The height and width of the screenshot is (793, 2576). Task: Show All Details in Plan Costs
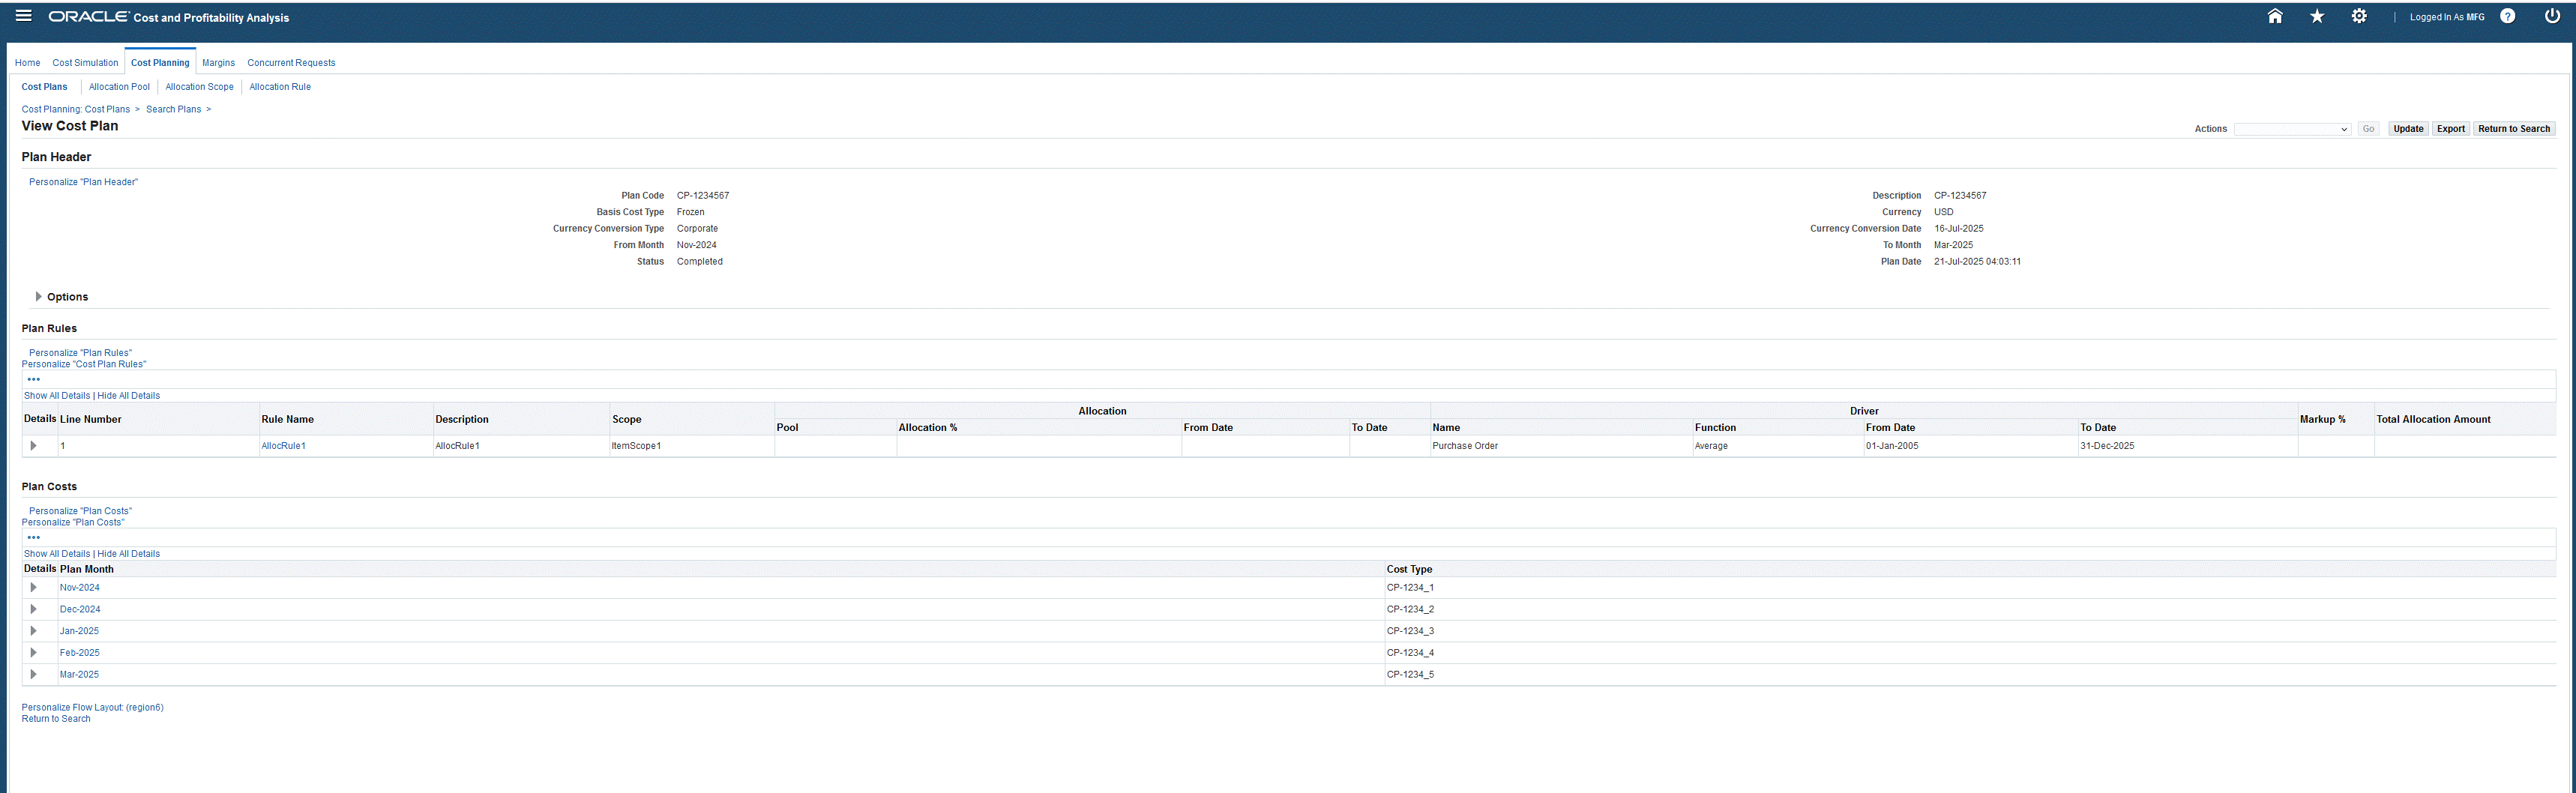(x=57, y=554)
